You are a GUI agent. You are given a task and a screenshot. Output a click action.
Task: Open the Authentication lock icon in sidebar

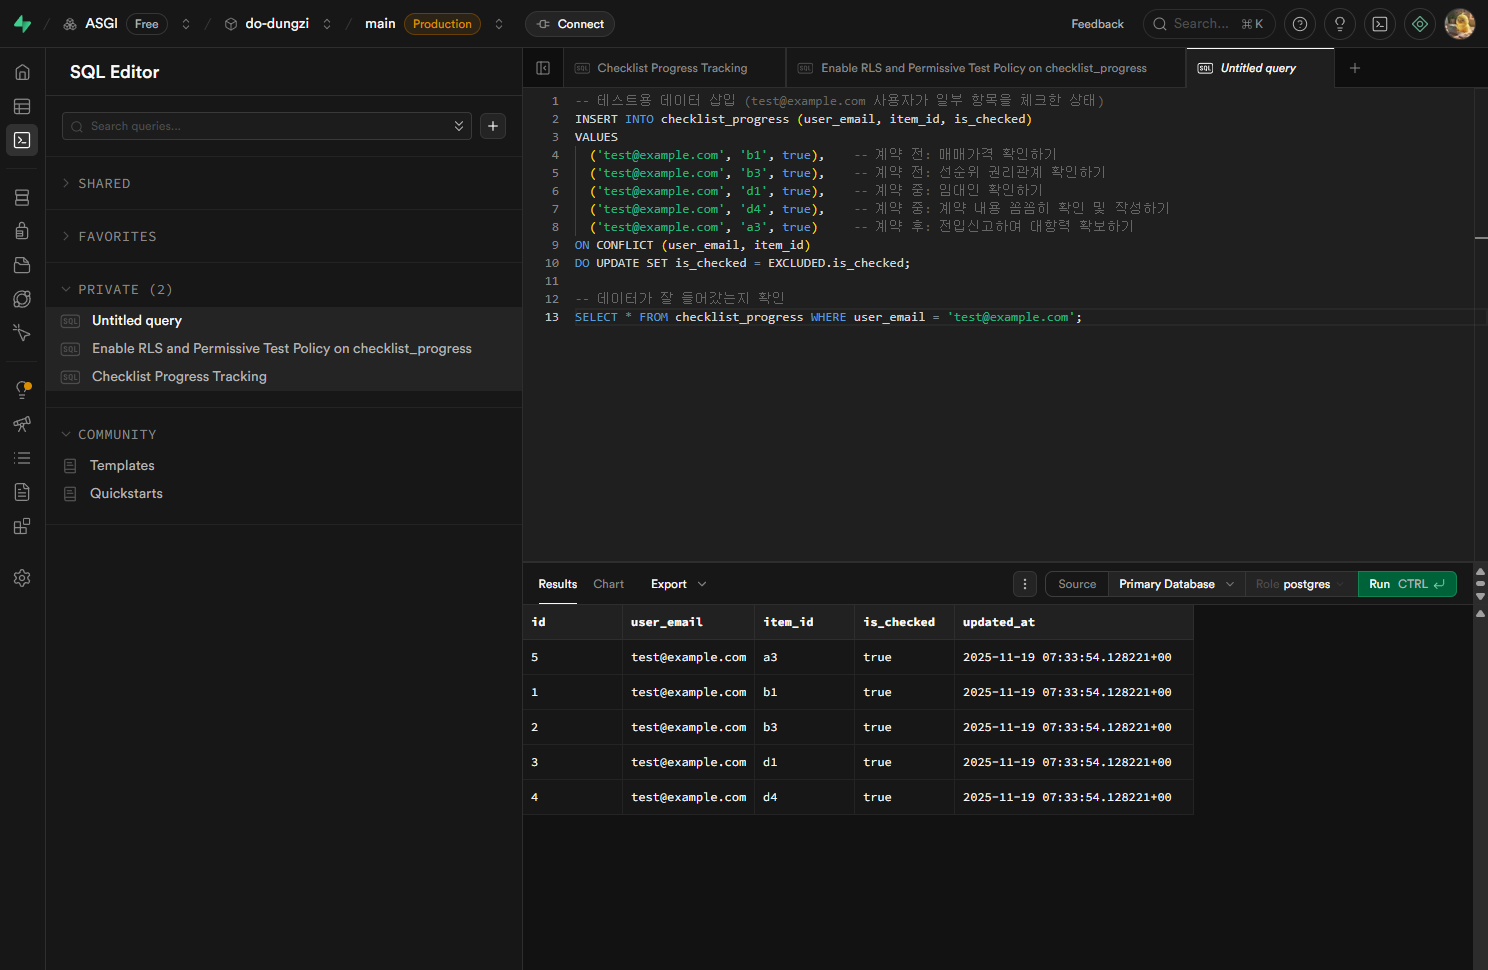point(22,231)
